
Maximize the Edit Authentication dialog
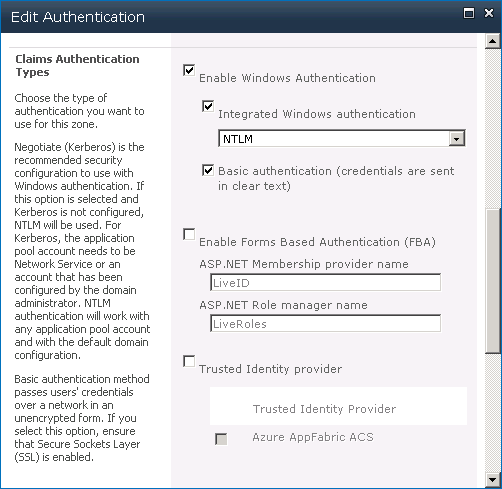469,13
